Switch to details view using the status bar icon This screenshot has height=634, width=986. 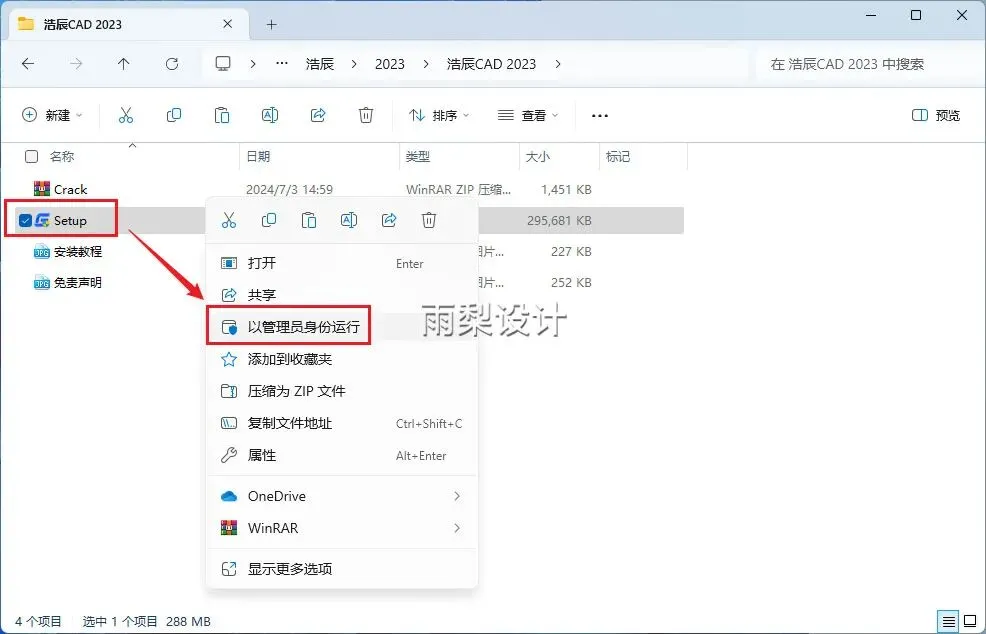(949, 621)
